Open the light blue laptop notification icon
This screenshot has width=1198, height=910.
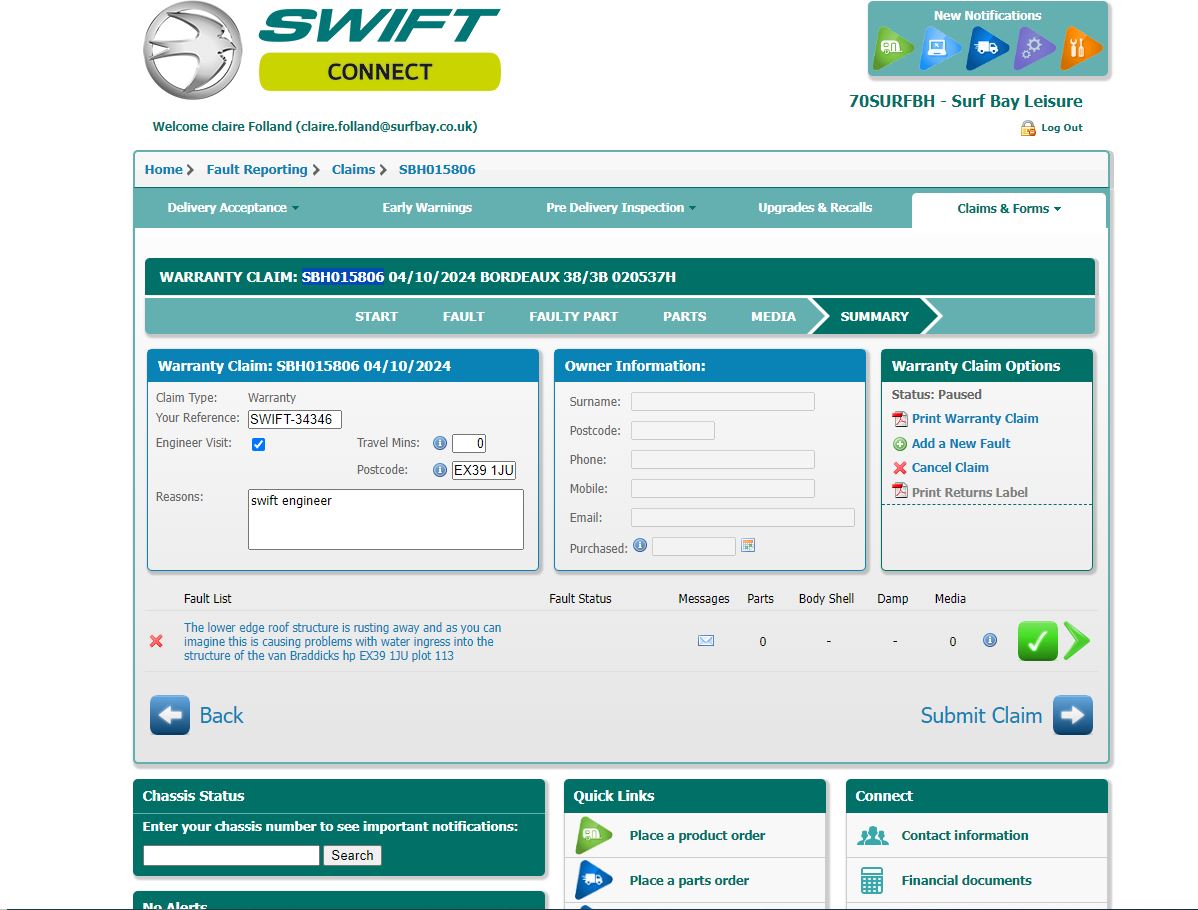tap(939, 48)
